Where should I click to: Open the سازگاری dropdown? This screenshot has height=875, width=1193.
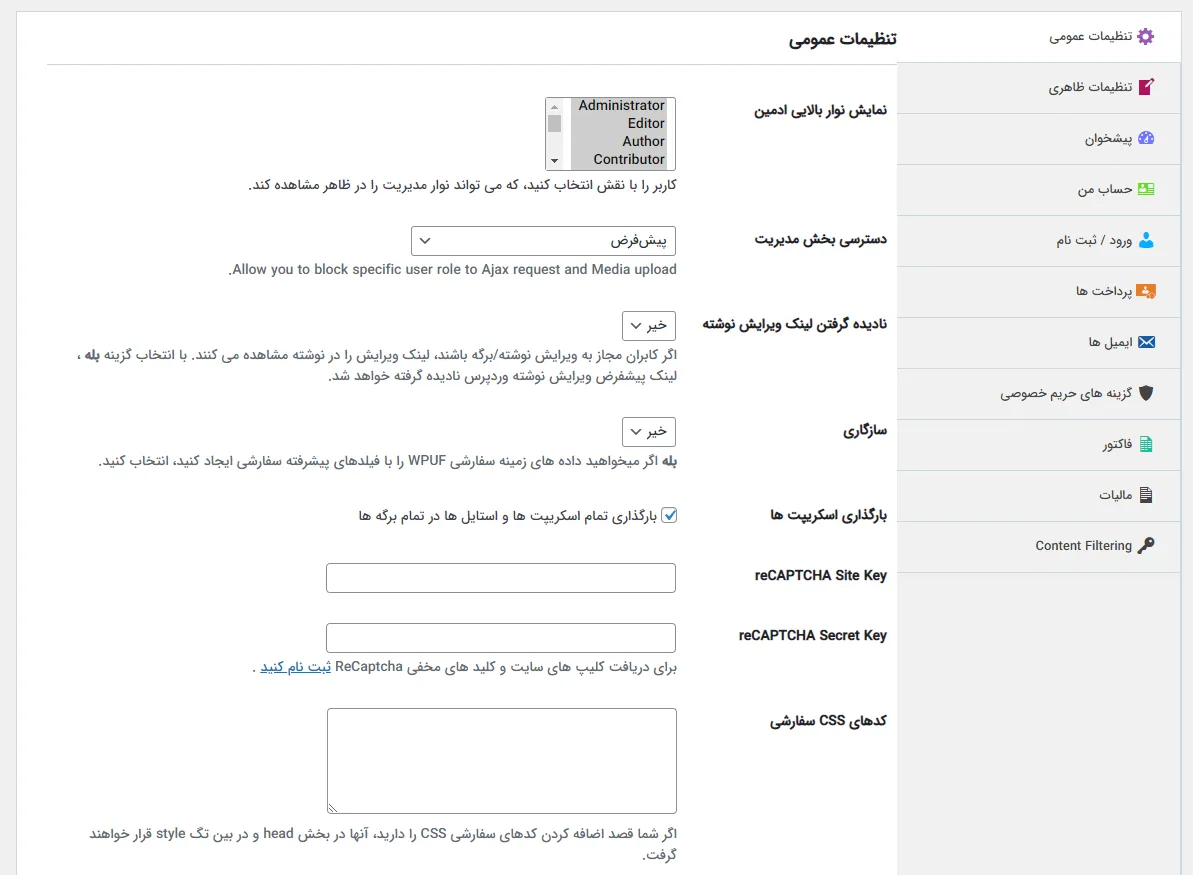coord(649,431)
